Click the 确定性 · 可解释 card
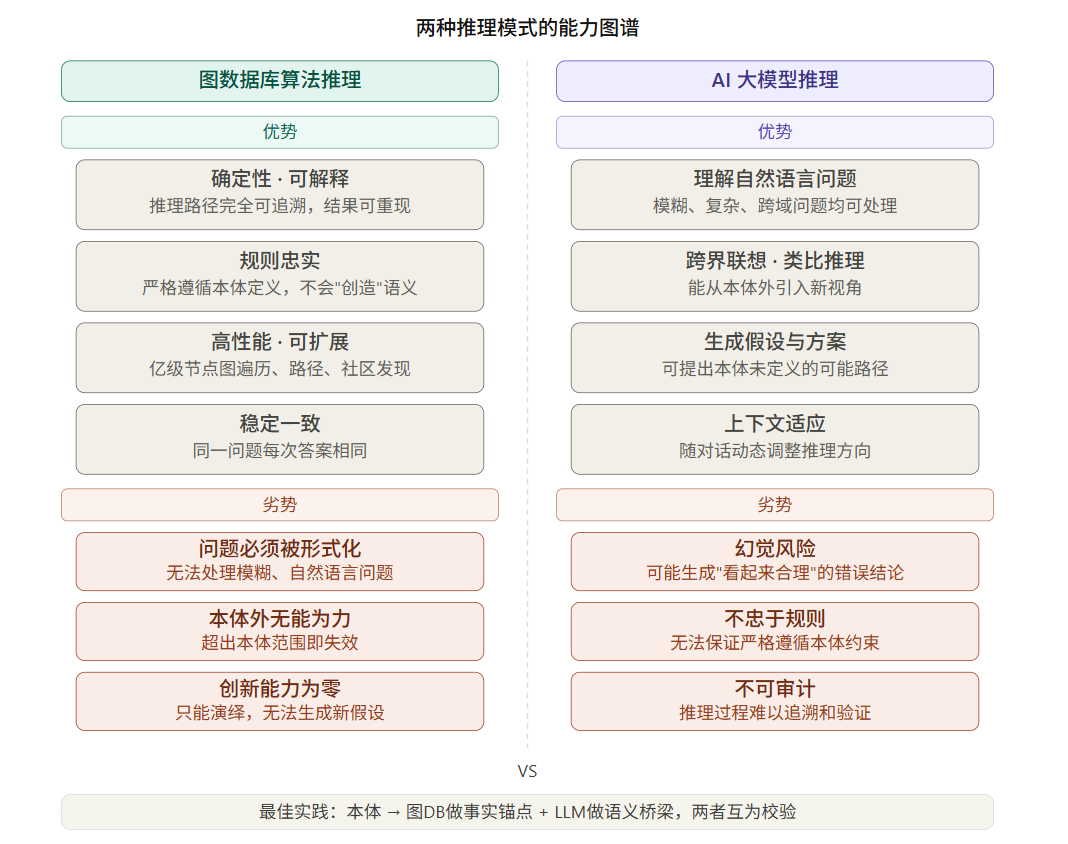1068x844 pixels. pyautogui.click(x=280, y=195)
